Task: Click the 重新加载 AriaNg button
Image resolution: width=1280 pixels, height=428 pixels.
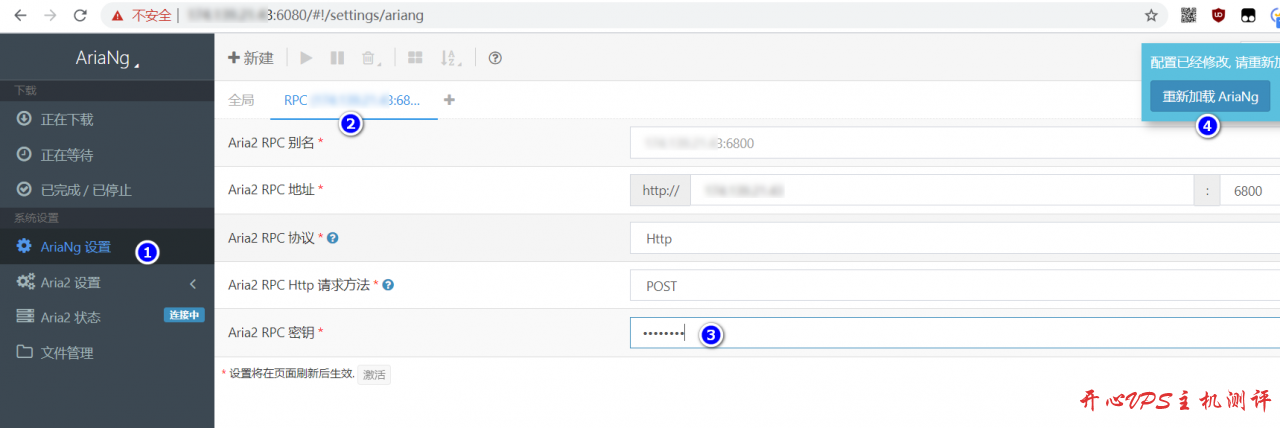Action: click(x=1210, y=97)
